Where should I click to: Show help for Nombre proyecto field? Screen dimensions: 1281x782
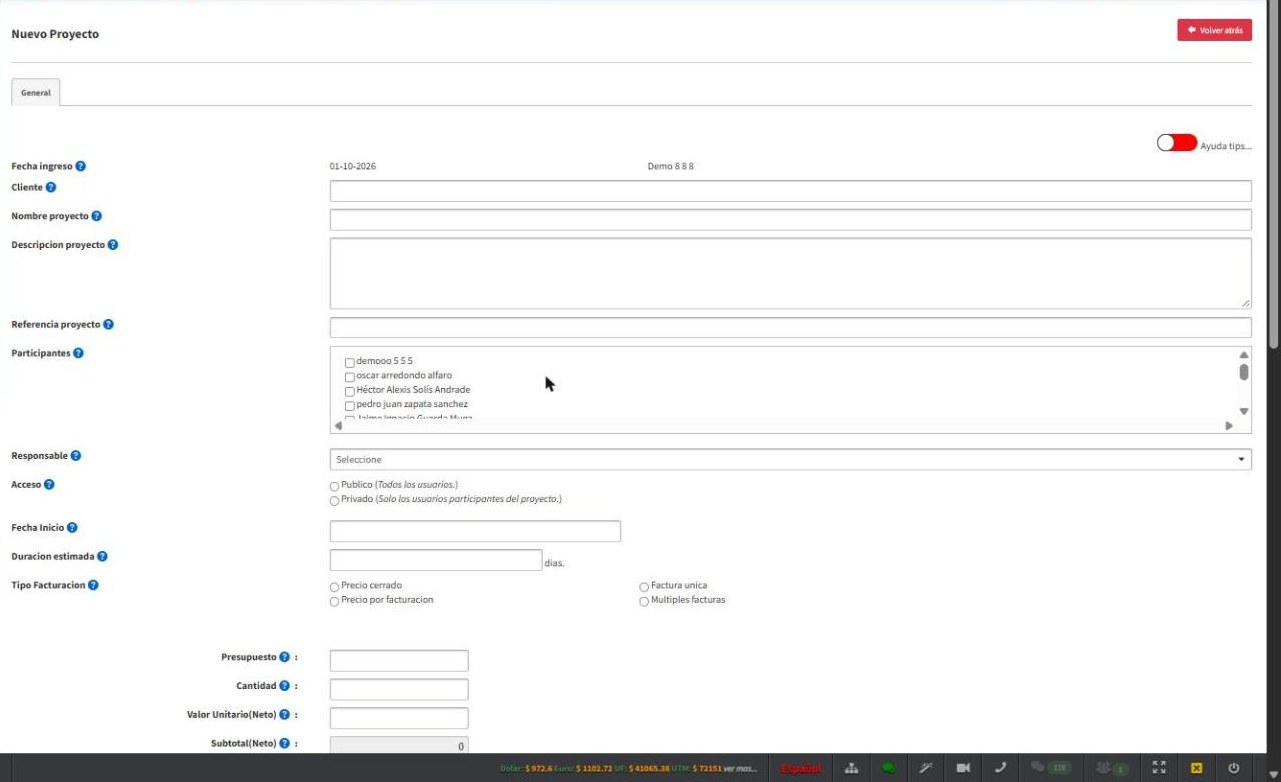(97, 216)
